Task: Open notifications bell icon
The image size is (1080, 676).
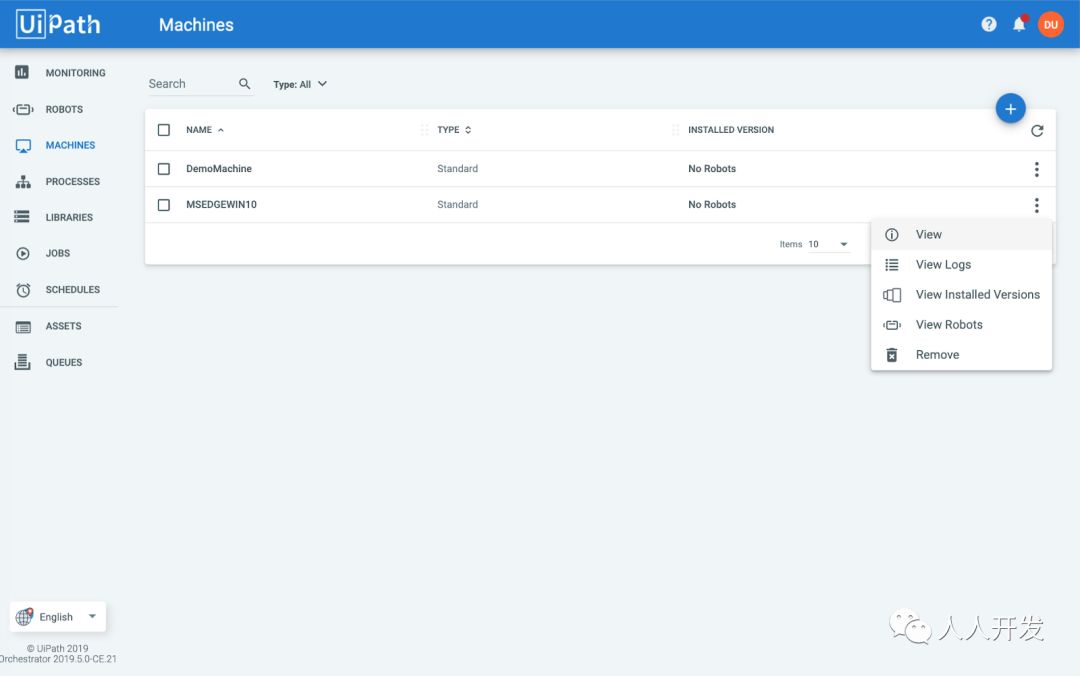Action: [1019, 24]
